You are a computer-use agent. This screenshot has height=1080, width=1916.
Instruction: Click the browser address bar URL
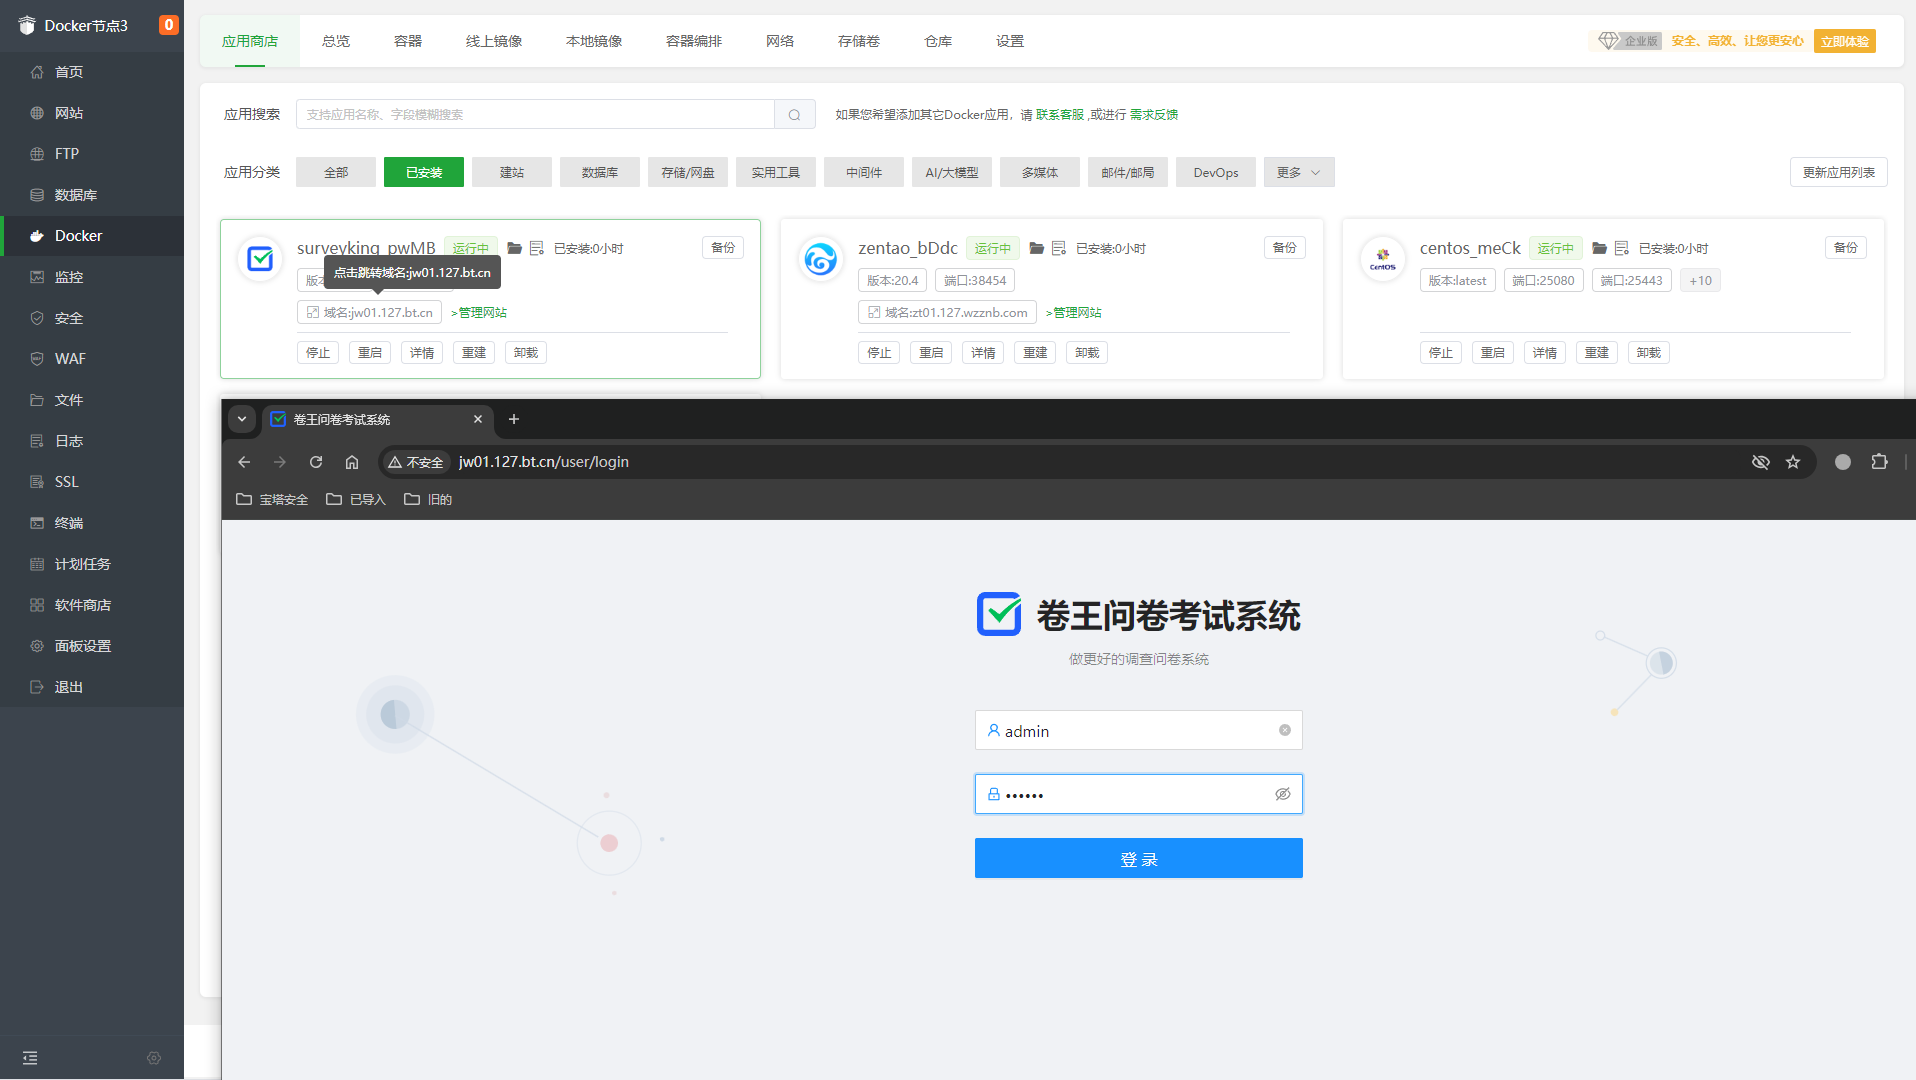[544, 462]
